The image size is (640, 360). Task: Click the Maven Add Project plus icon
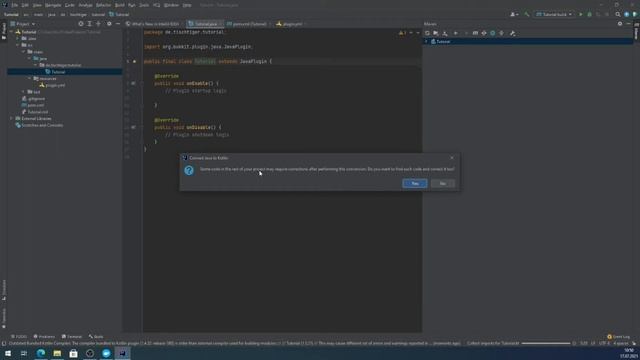456,33
